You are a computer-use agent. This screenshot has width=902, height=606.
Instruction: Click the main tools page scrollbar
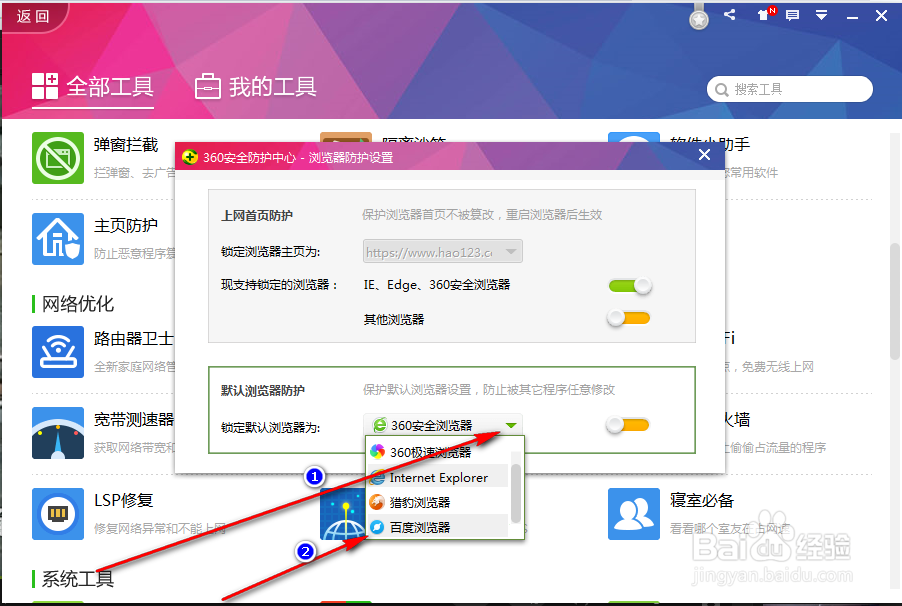click(895, 302)
